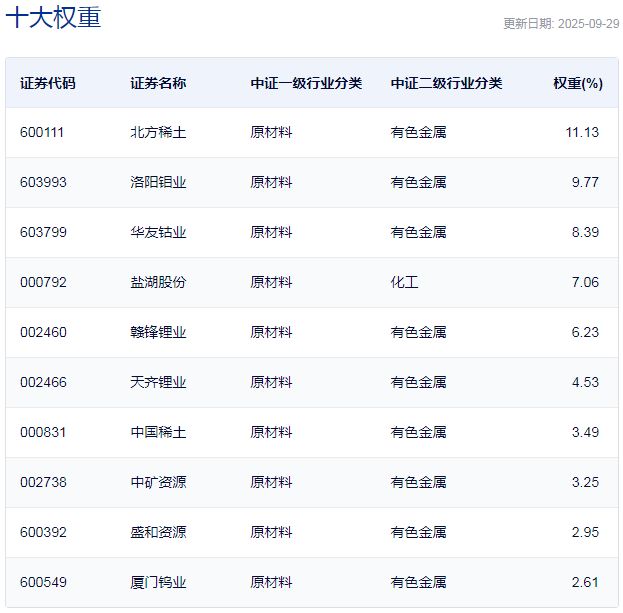Click the 化工 industry classification cell
The width and height of the screenshot is (623, 613).
point(404,282)
